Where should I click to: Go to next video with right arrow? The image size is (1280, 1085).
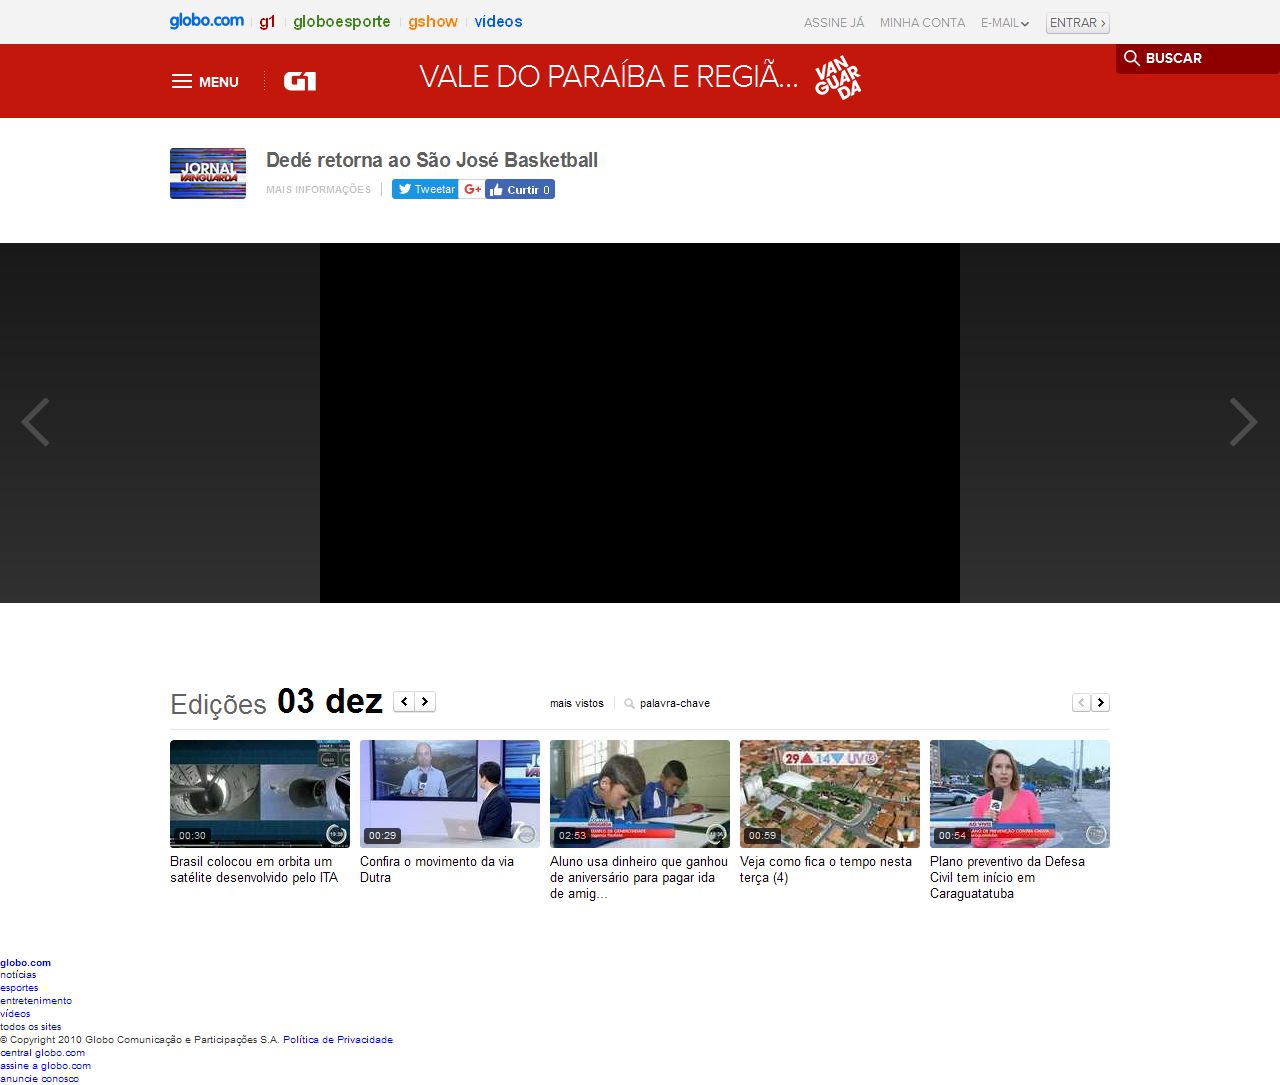[1242, 422]
